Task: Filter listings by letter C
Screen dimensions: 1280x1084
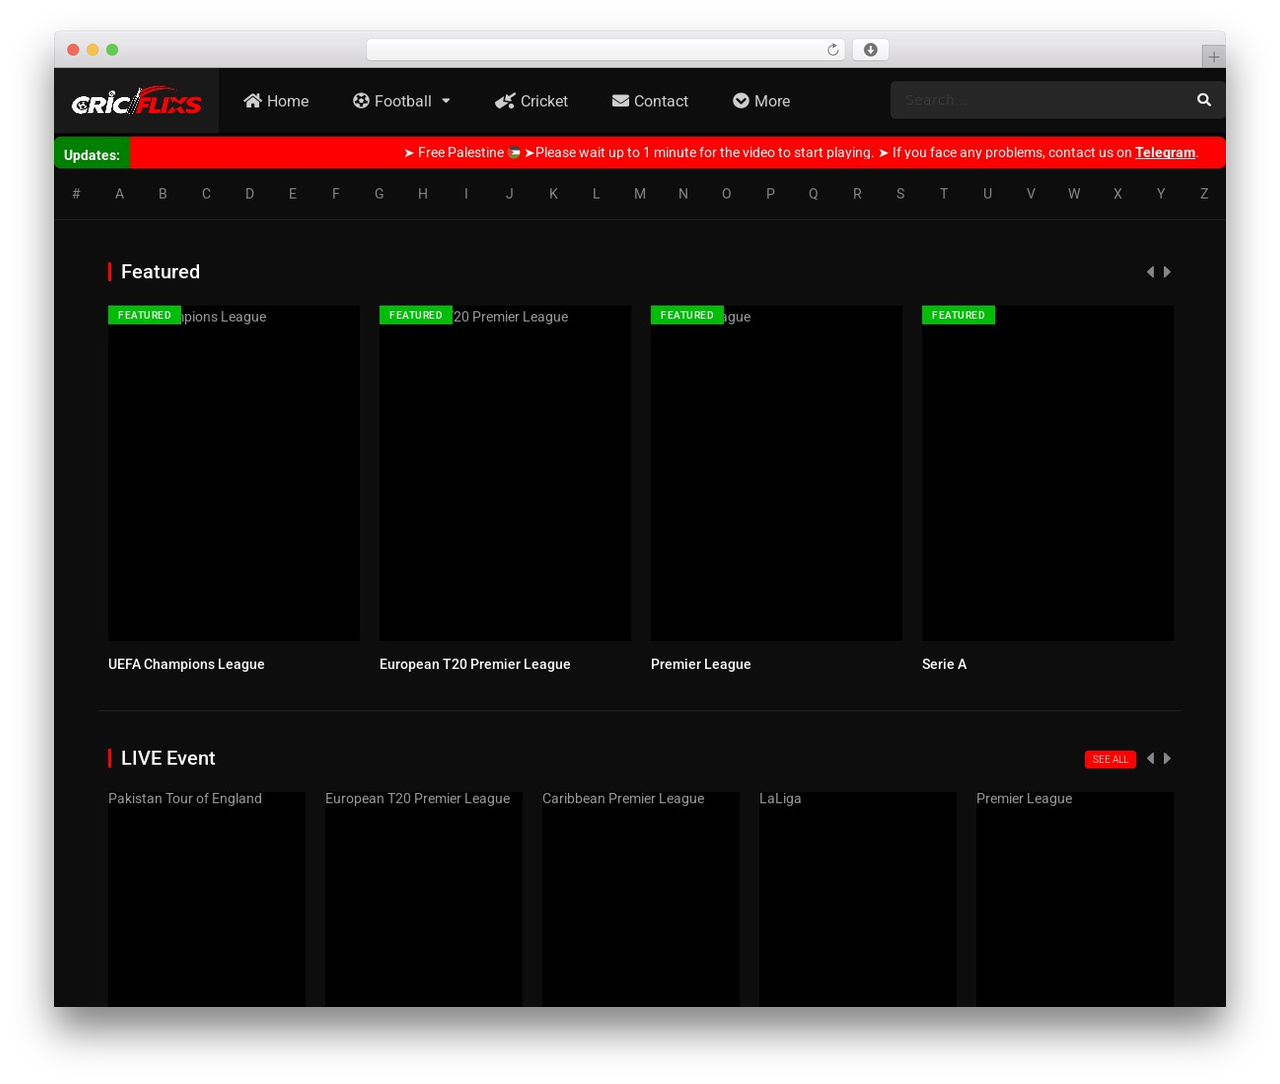Action: 206,194
